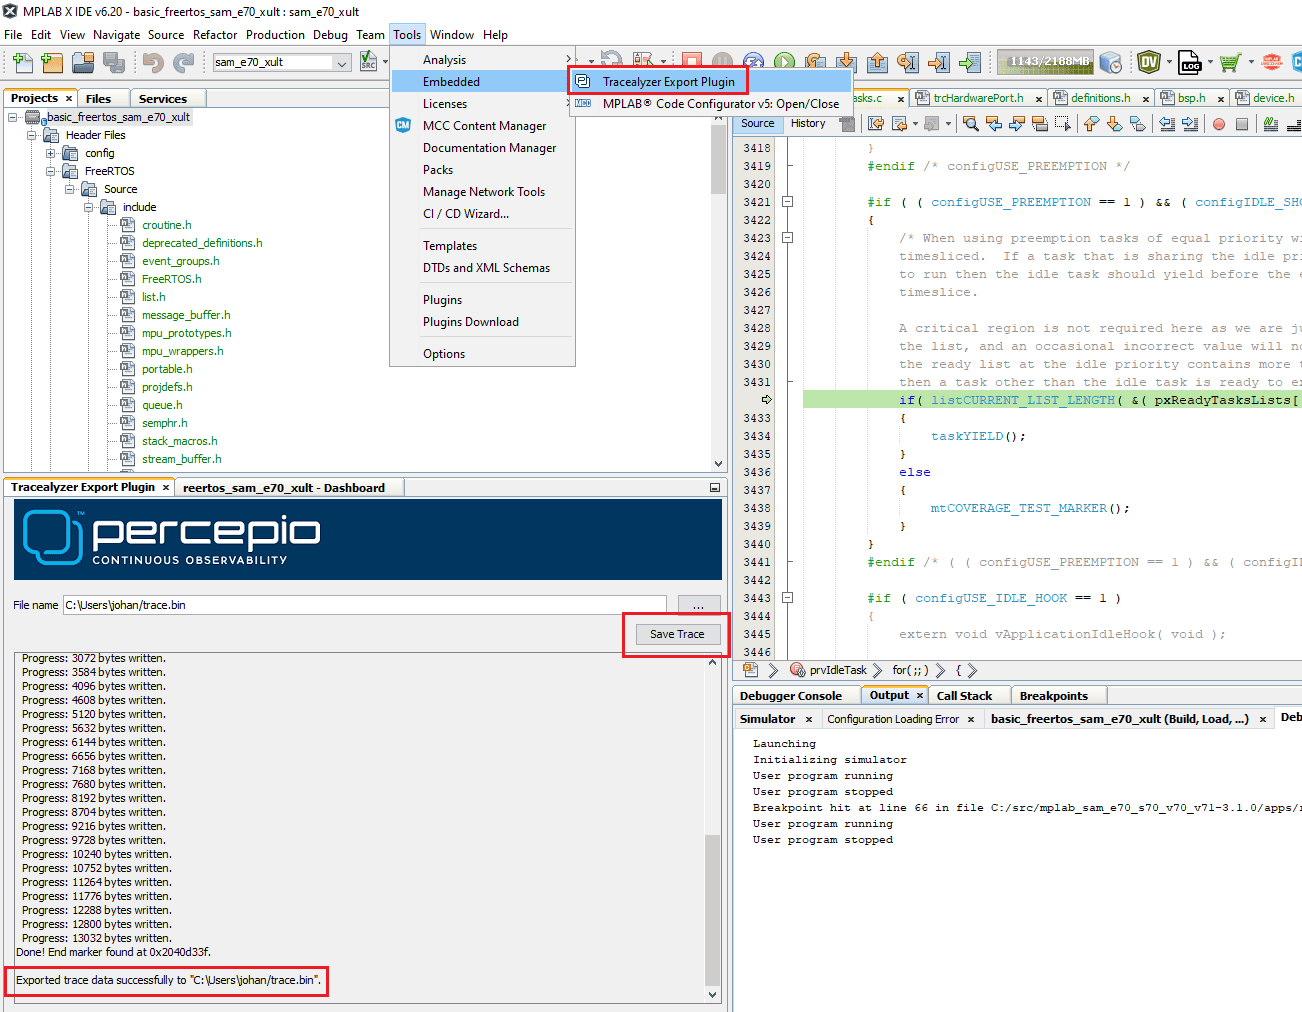Viewport: 1302px width, 1012px height.
Task: Collapse the fold marker at line 3423
Action: coord(787,238)
